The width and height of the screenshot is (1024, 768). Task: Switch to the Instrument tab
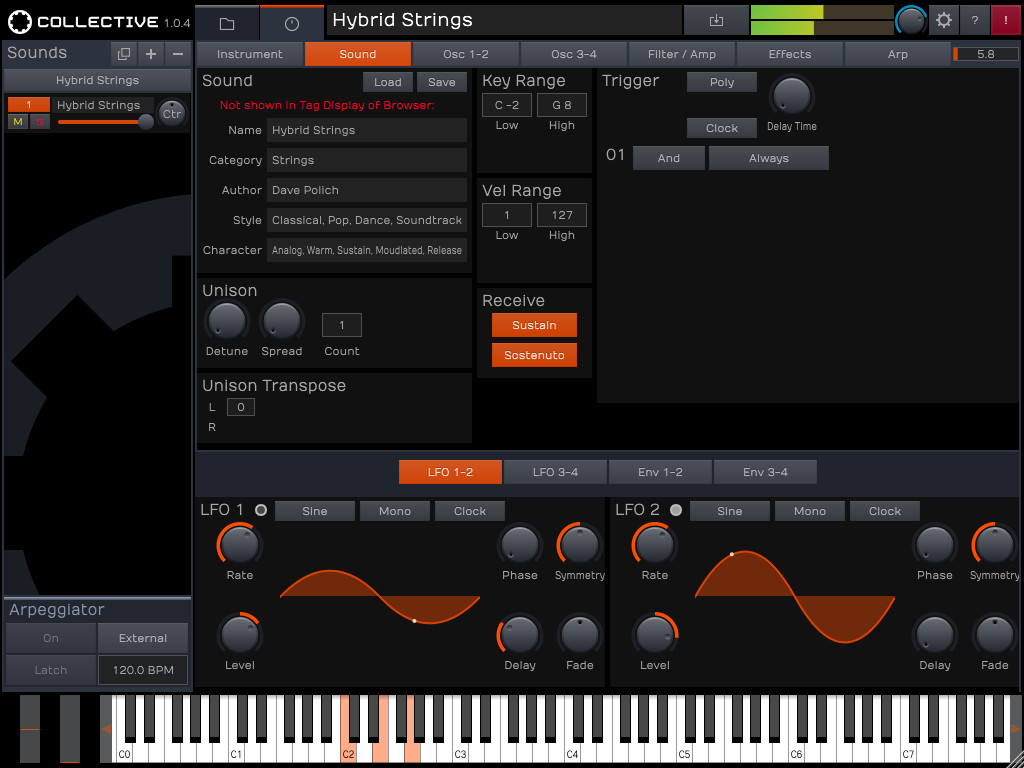tap(250, 54)
